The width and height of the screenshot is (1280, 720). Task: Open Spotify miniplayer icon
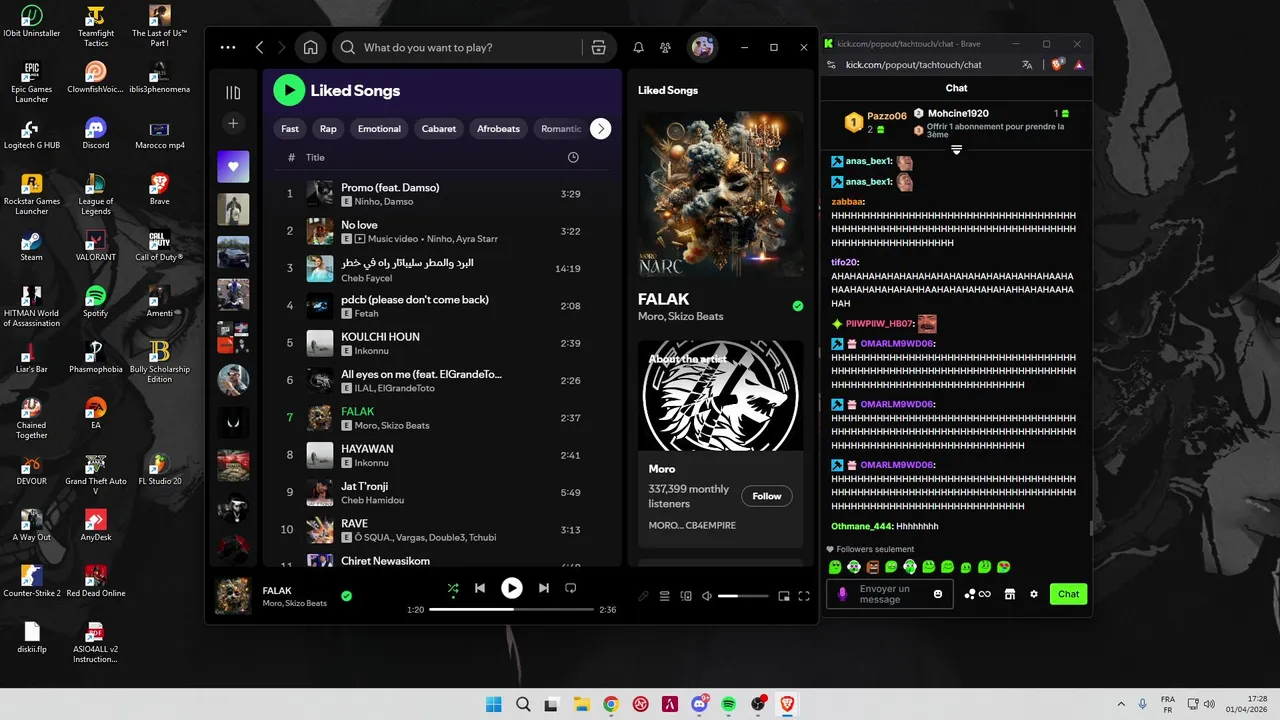(784, 596)
